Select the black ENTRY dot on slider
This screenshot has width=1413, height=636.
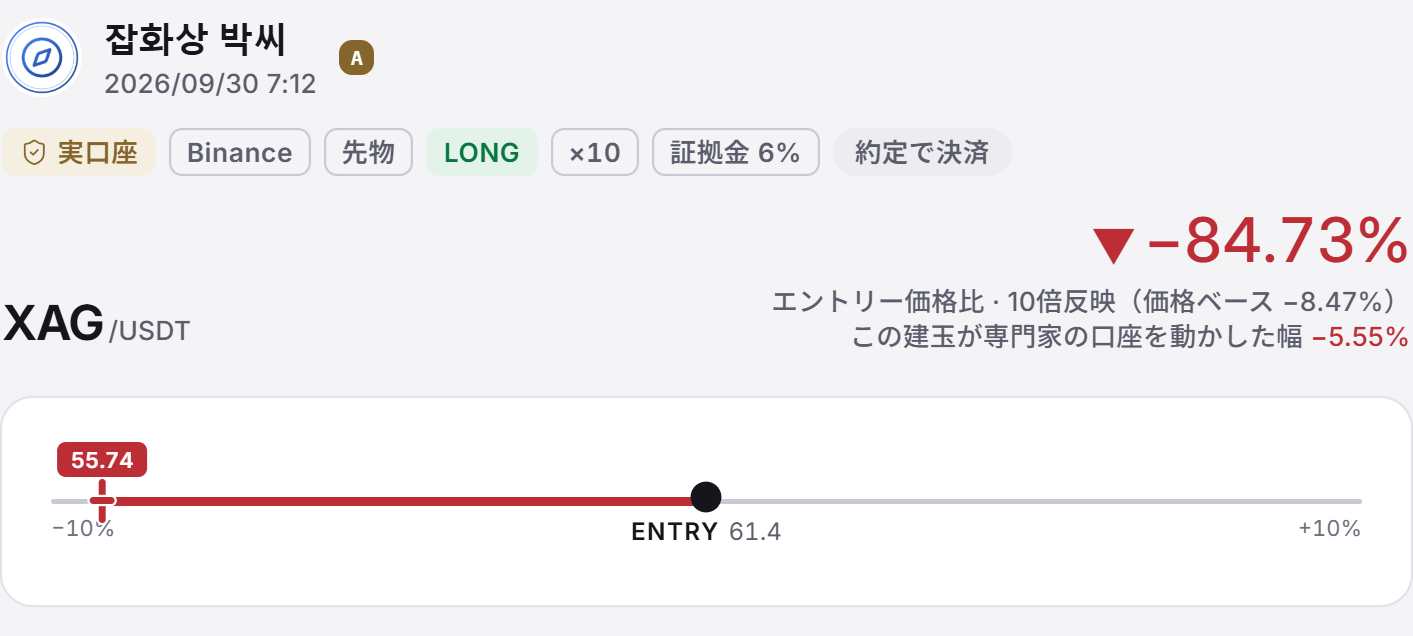pos(706,496)
